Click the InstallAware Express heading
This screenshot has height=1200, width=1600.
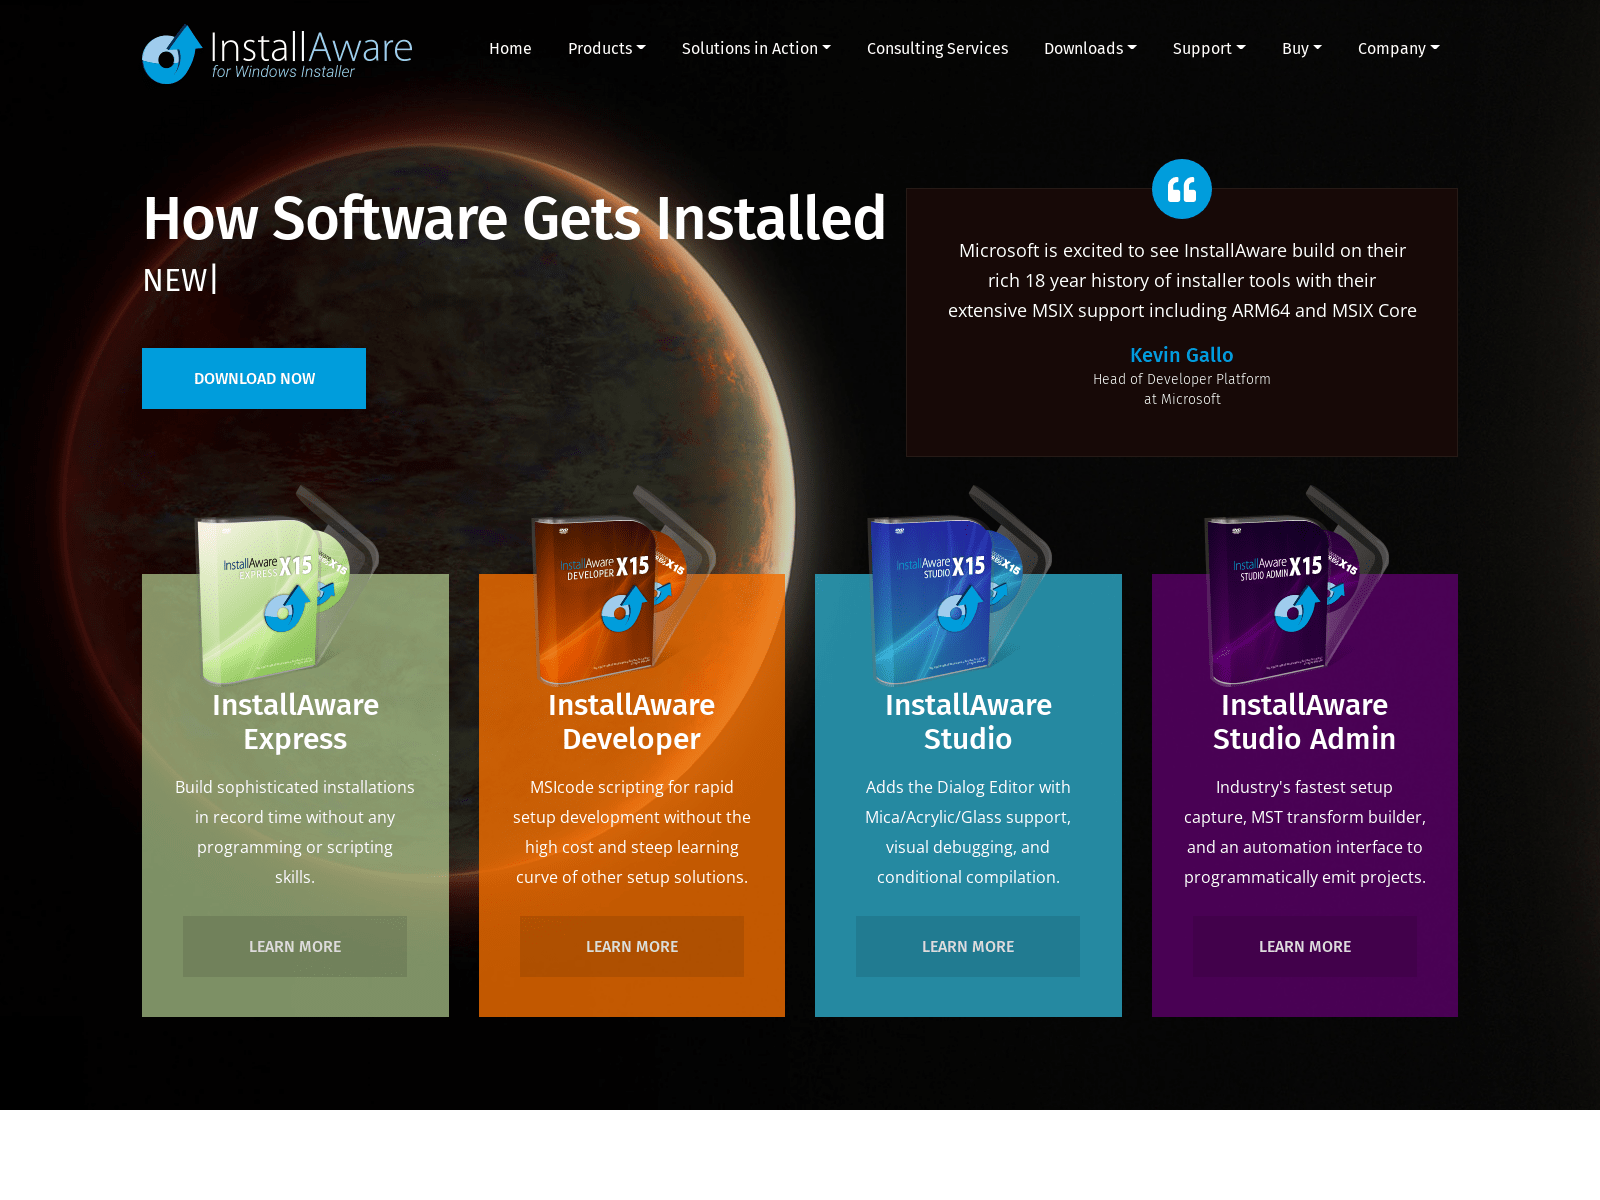tap(295, 722)
